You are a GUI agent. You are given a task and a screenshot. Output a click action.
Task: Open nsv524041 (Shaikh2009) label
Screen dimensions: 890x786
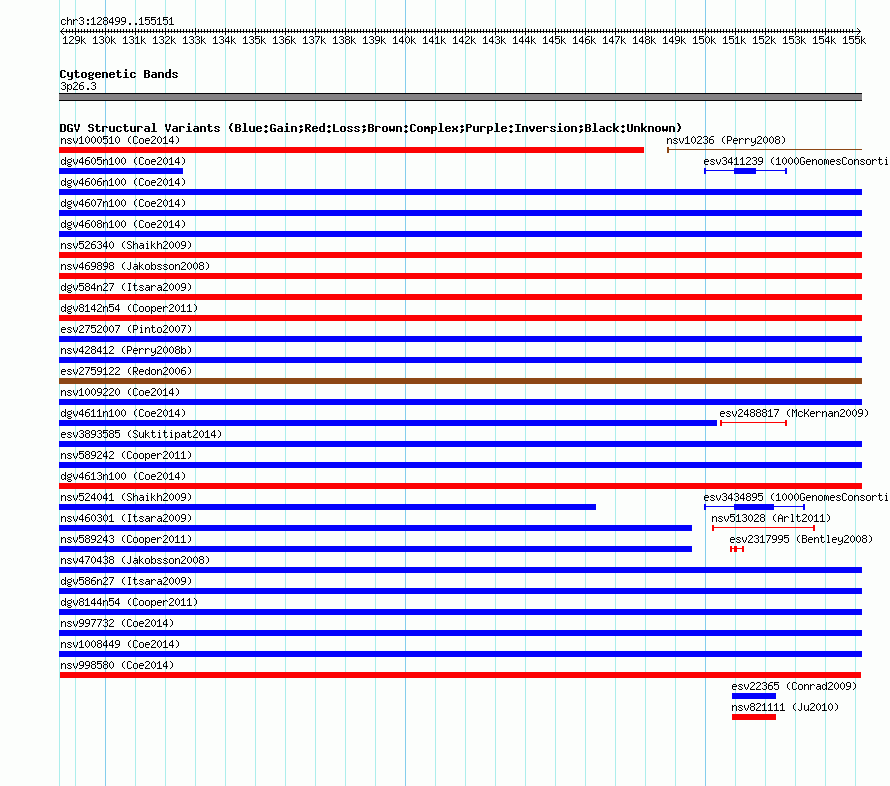[x=126, y=497]
